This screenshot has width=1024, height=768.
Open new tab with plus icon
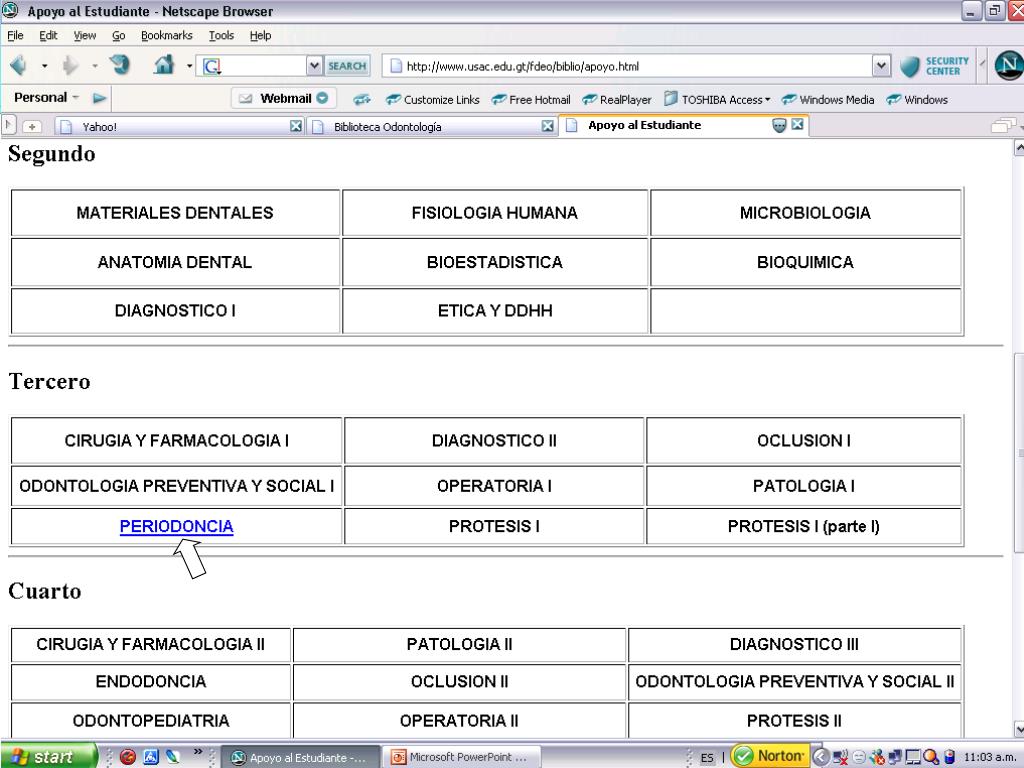pos(32,127)
